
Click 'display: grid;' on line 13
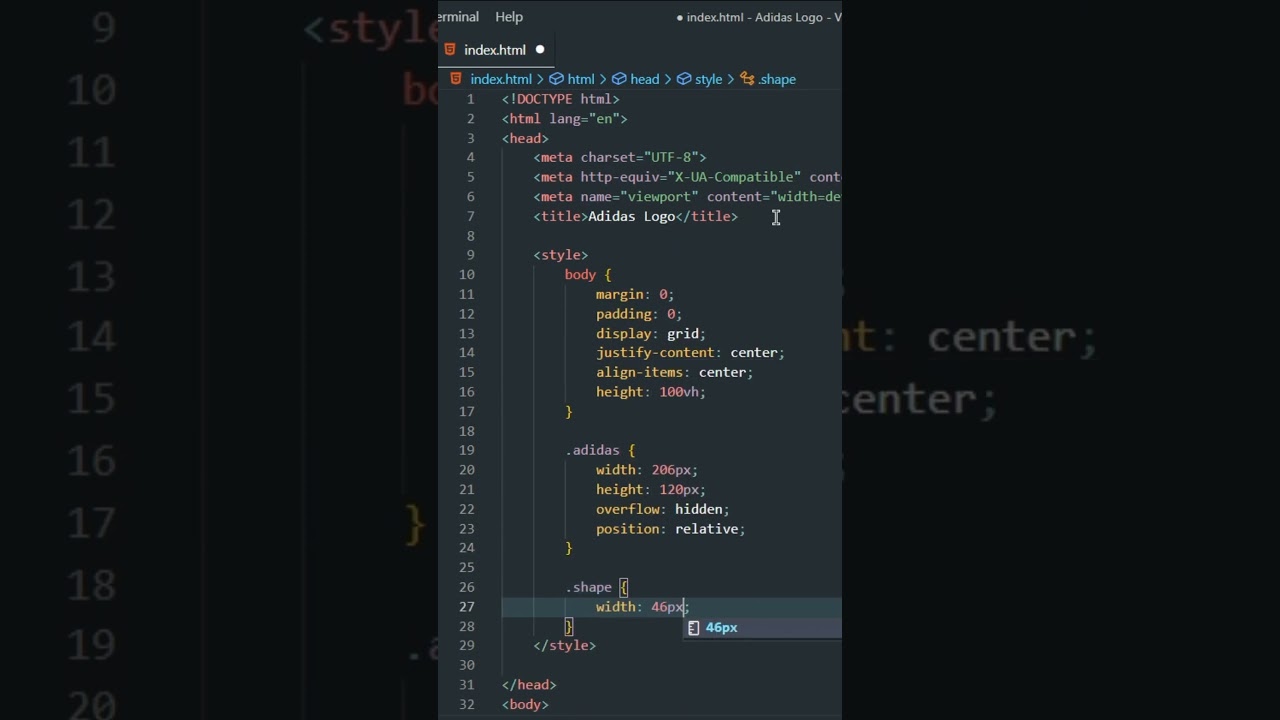click(652, 333)
